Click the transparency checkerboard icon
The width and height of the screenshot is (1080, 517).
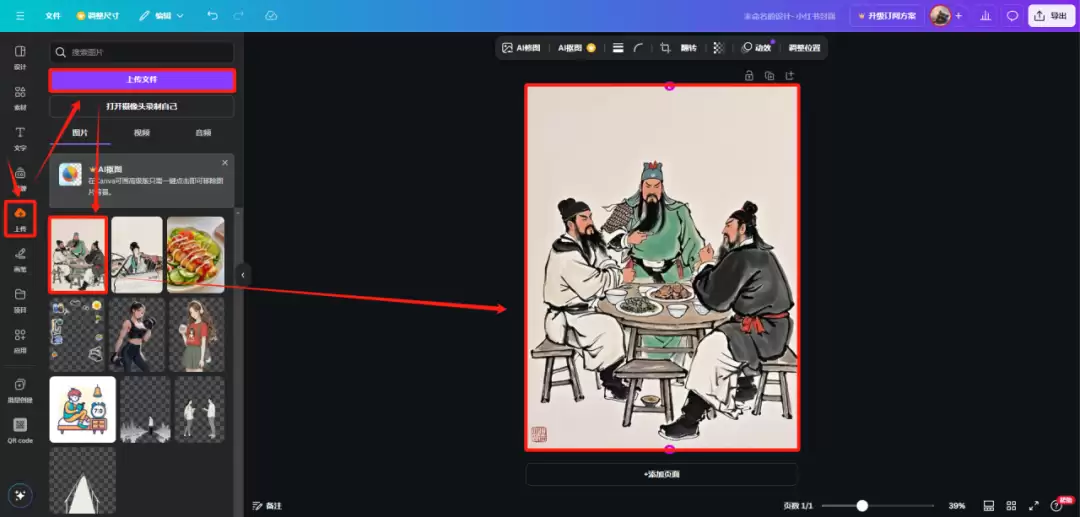[x=717, y=48]
